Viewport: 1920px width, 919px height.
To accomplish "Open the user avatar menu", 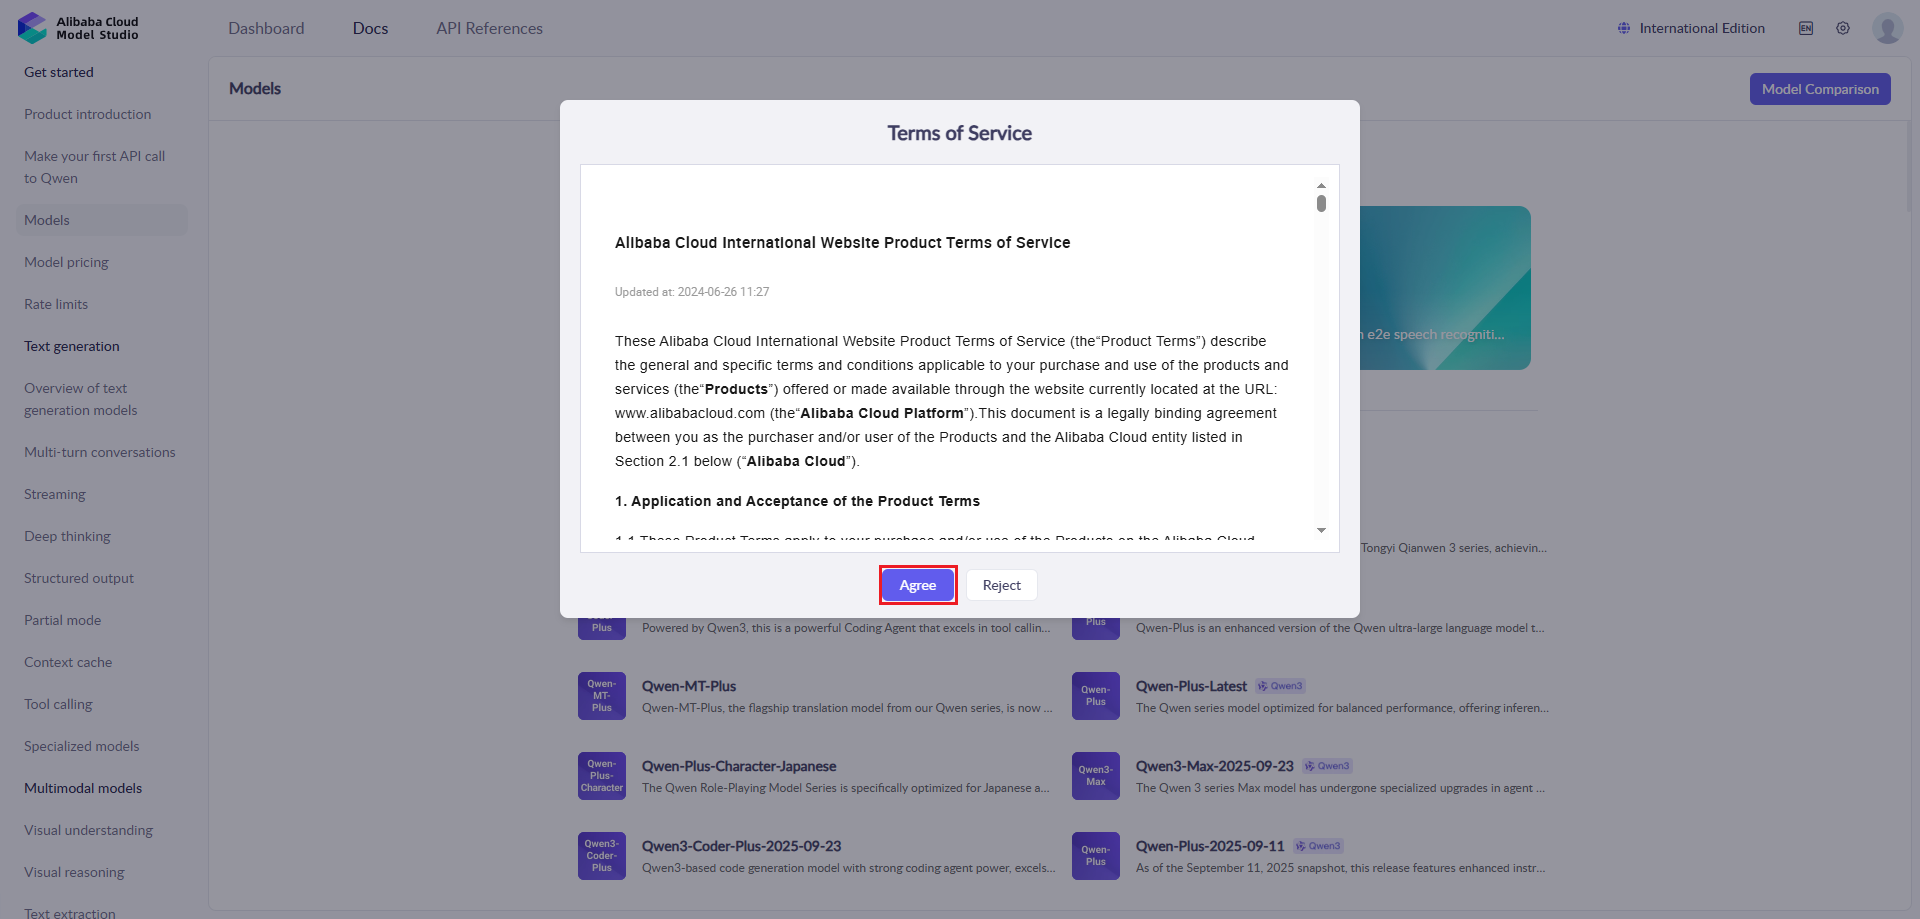I will pyautogui.click(x=1887, y=28).
